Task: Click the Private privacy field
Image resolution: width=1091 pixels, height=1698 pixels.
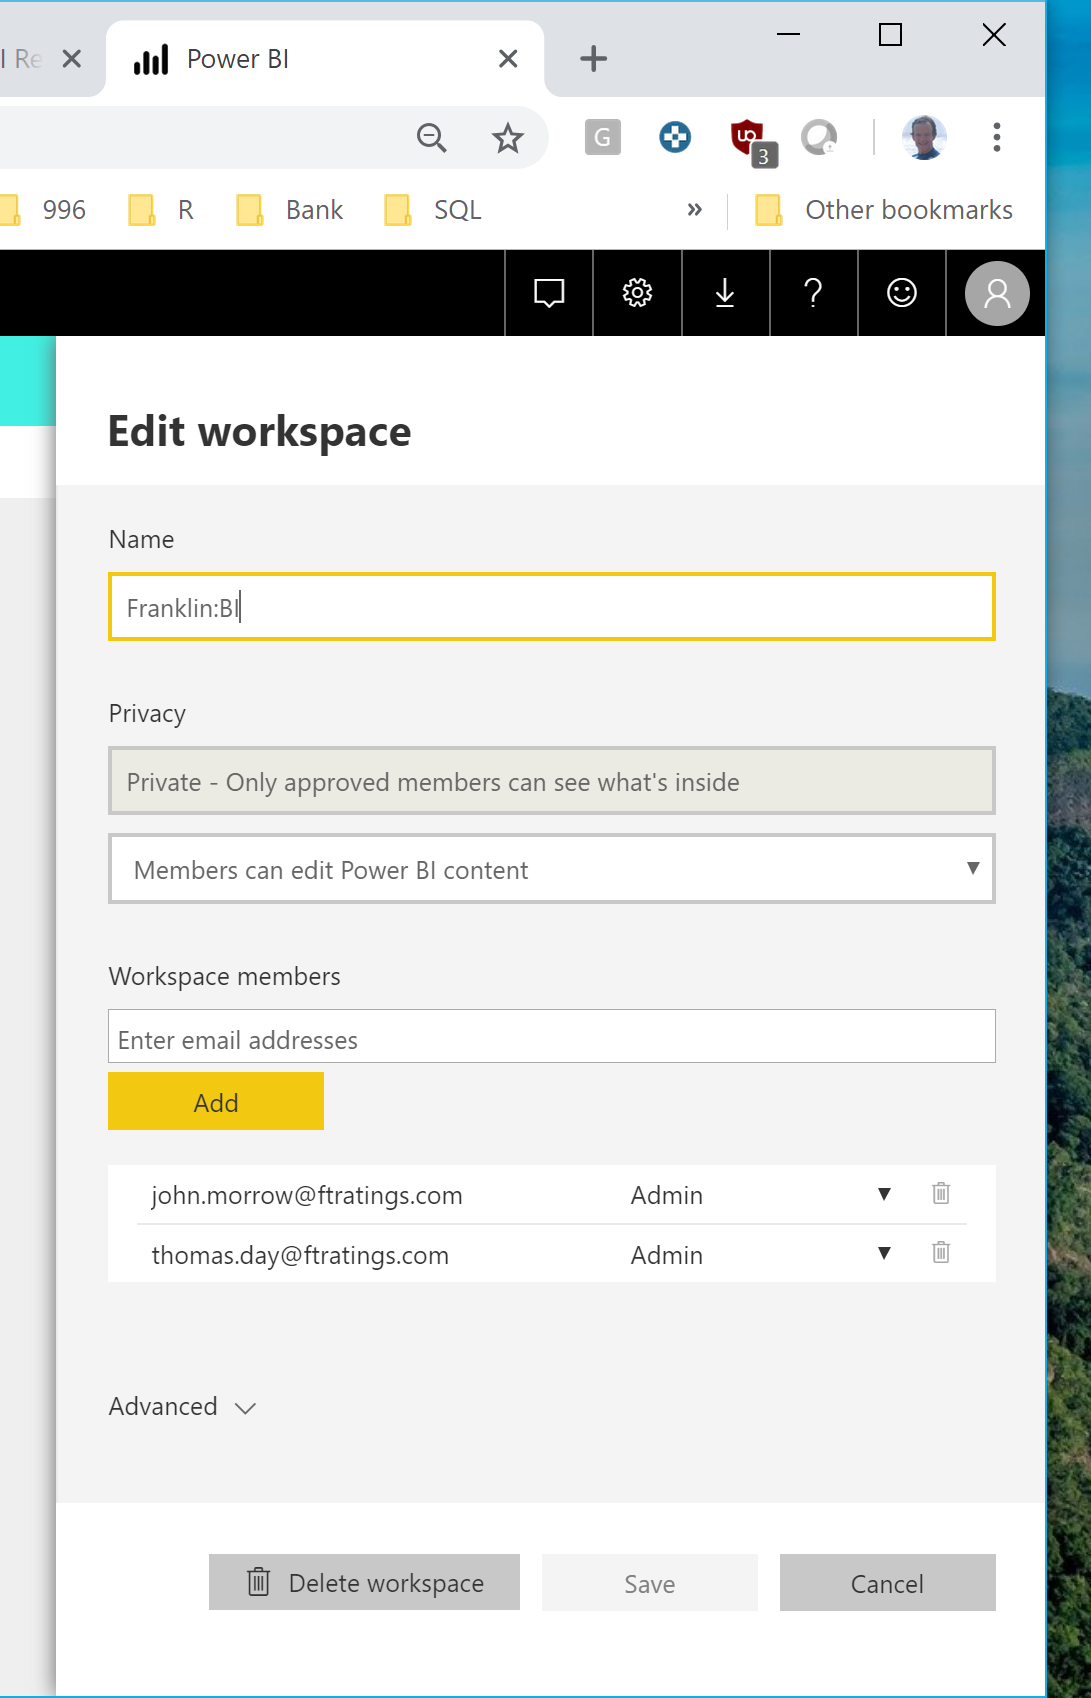Action: (552, 781)
